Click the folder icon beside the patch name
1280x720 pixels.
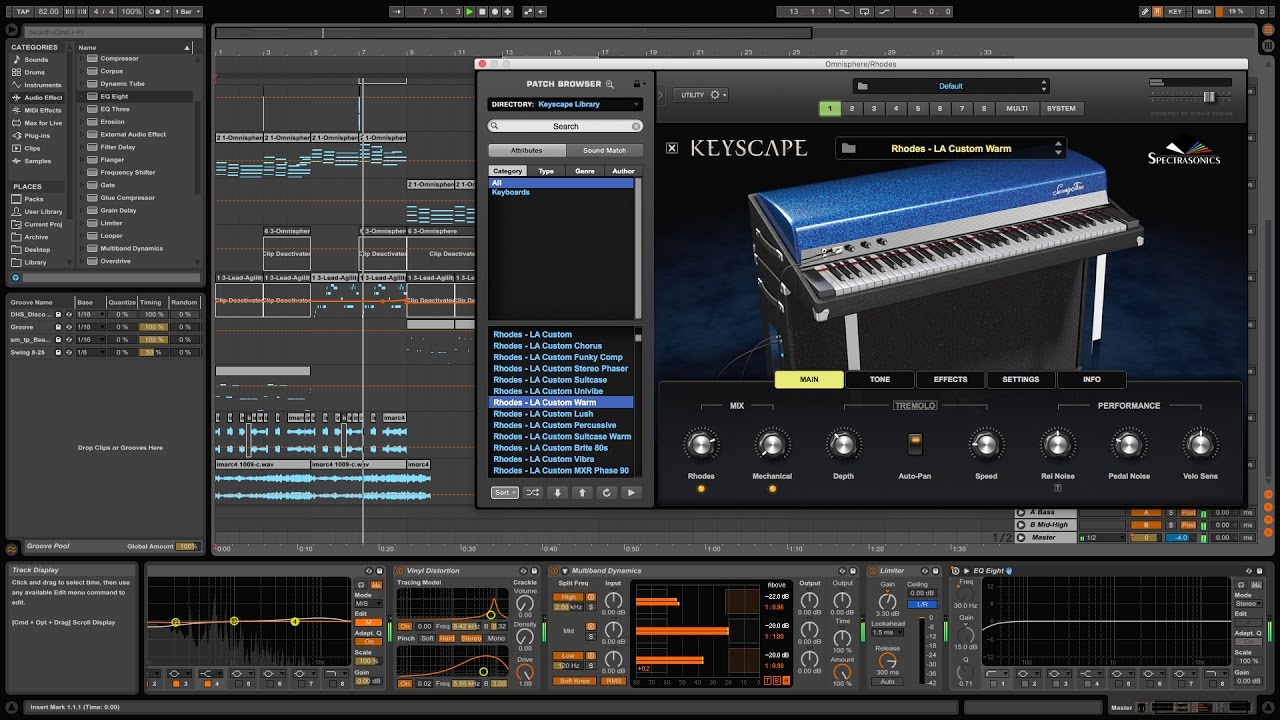pos(849,148)
